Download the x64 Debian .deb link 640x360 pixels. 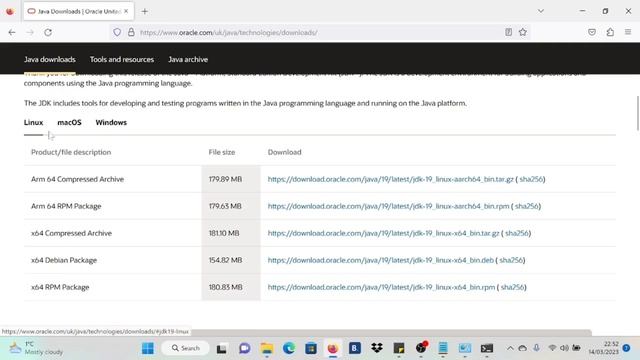point(380,260)
